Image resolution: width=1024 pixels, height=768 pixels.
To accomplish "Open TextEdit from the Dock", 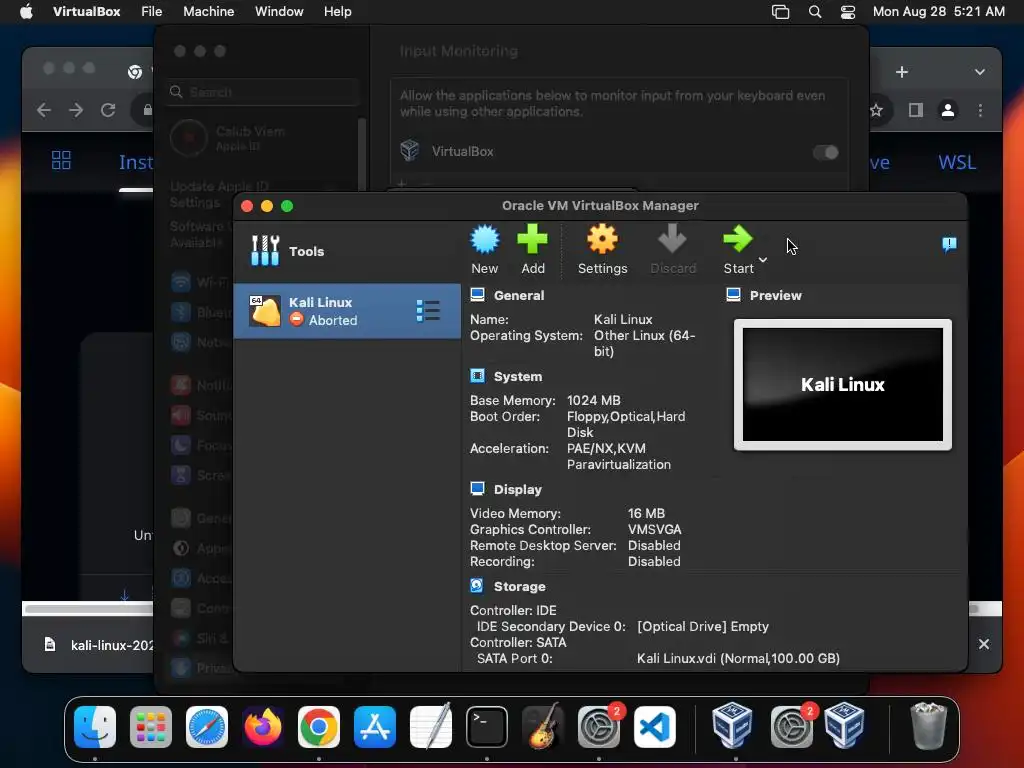I will [x=431, y=727].
